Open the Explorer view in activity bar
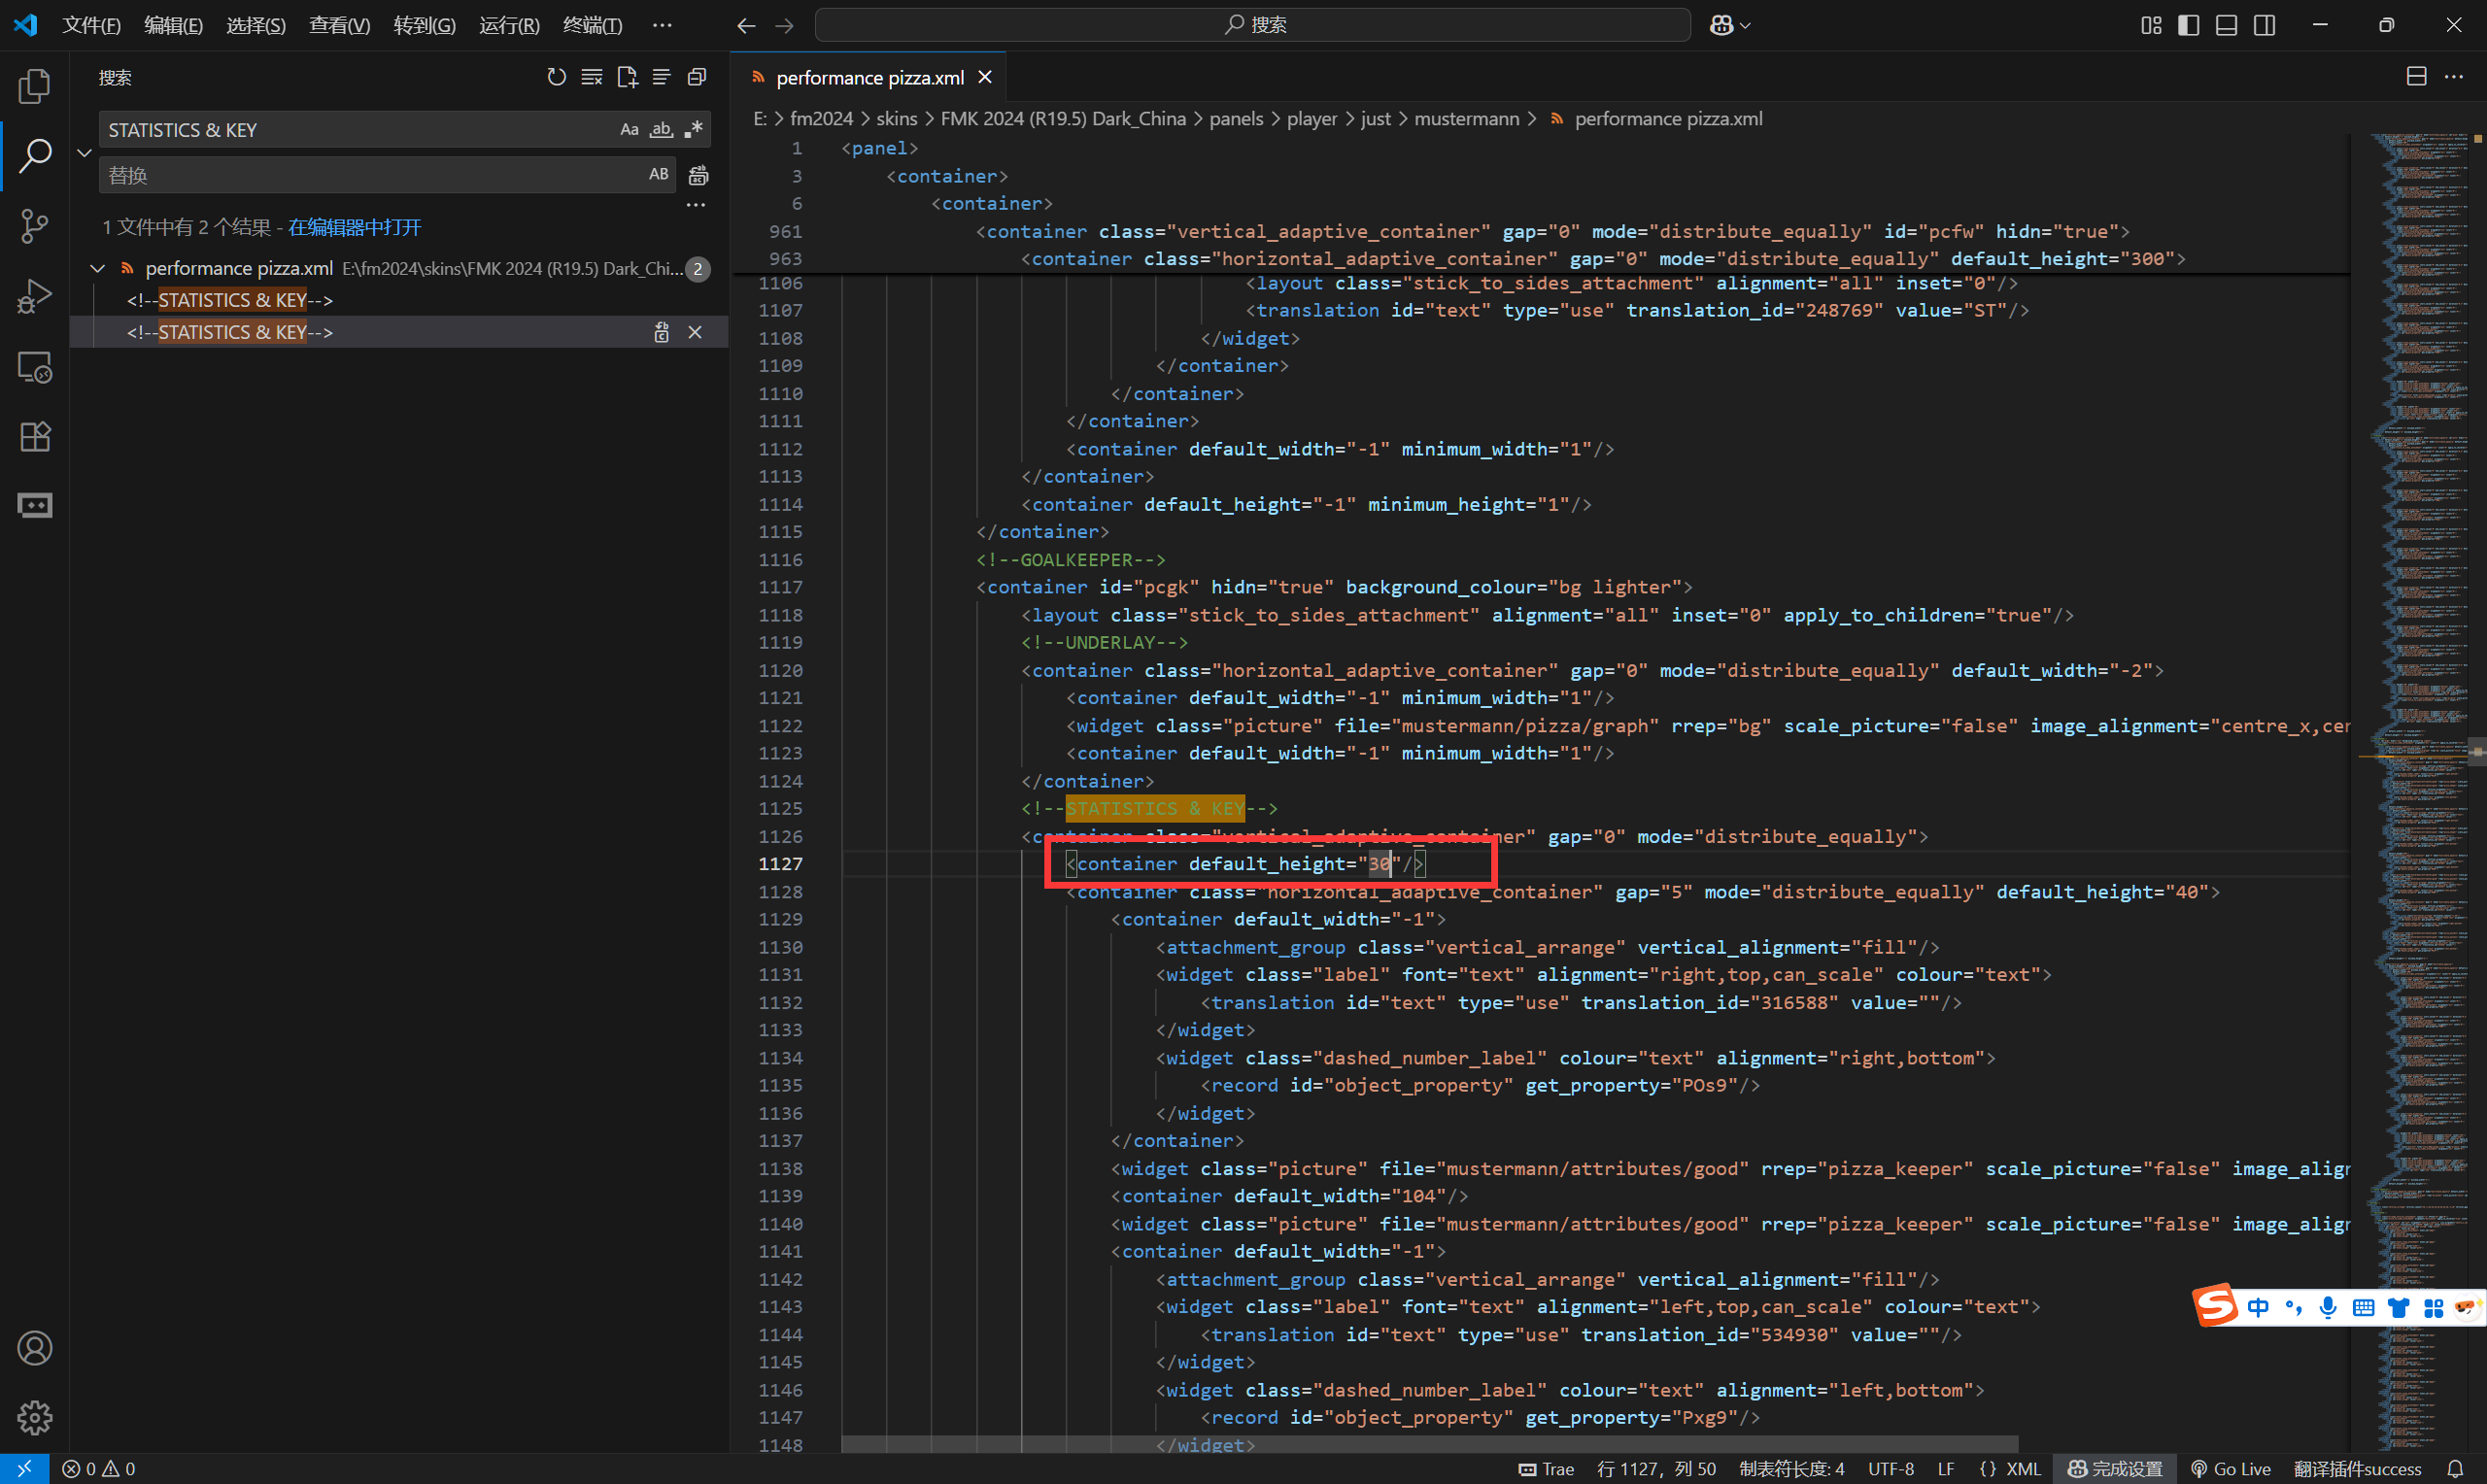The image size is (2487, 1484). [35, 86]
